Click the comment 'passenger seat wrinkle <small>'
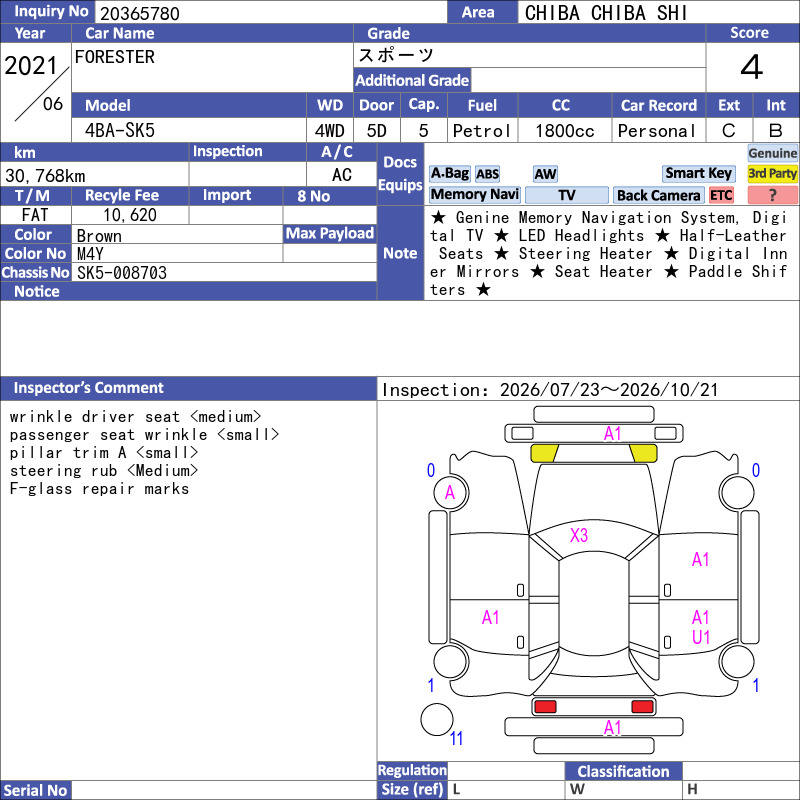This screenshot has height=800, width=800. (x=144, y=435)
